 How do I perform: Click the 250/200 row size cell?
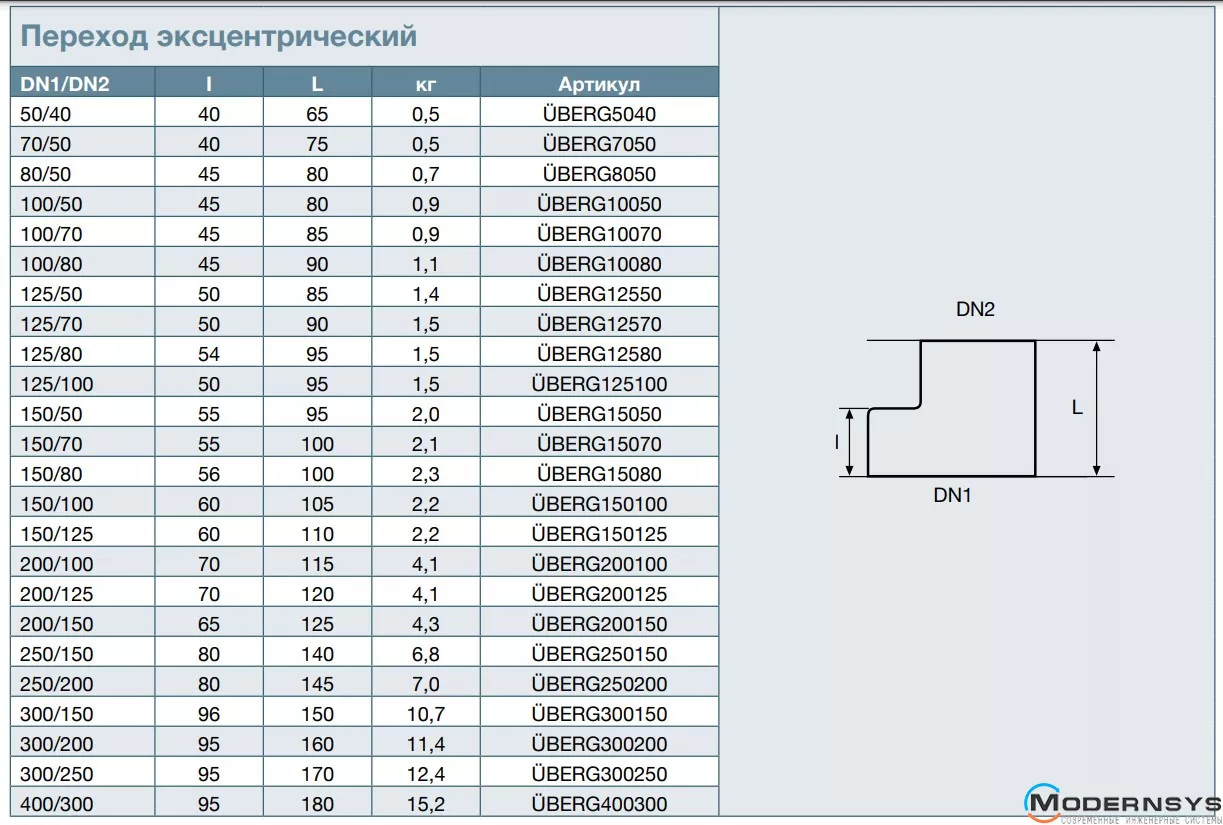(x=57, y=684)
